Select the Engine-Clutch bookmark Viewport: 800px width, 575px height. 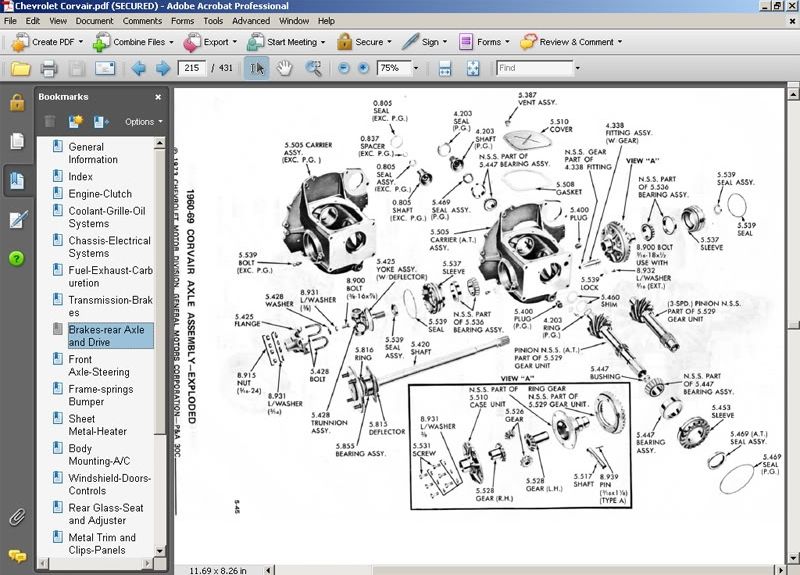pyautogui.click(x=100, y=194)
